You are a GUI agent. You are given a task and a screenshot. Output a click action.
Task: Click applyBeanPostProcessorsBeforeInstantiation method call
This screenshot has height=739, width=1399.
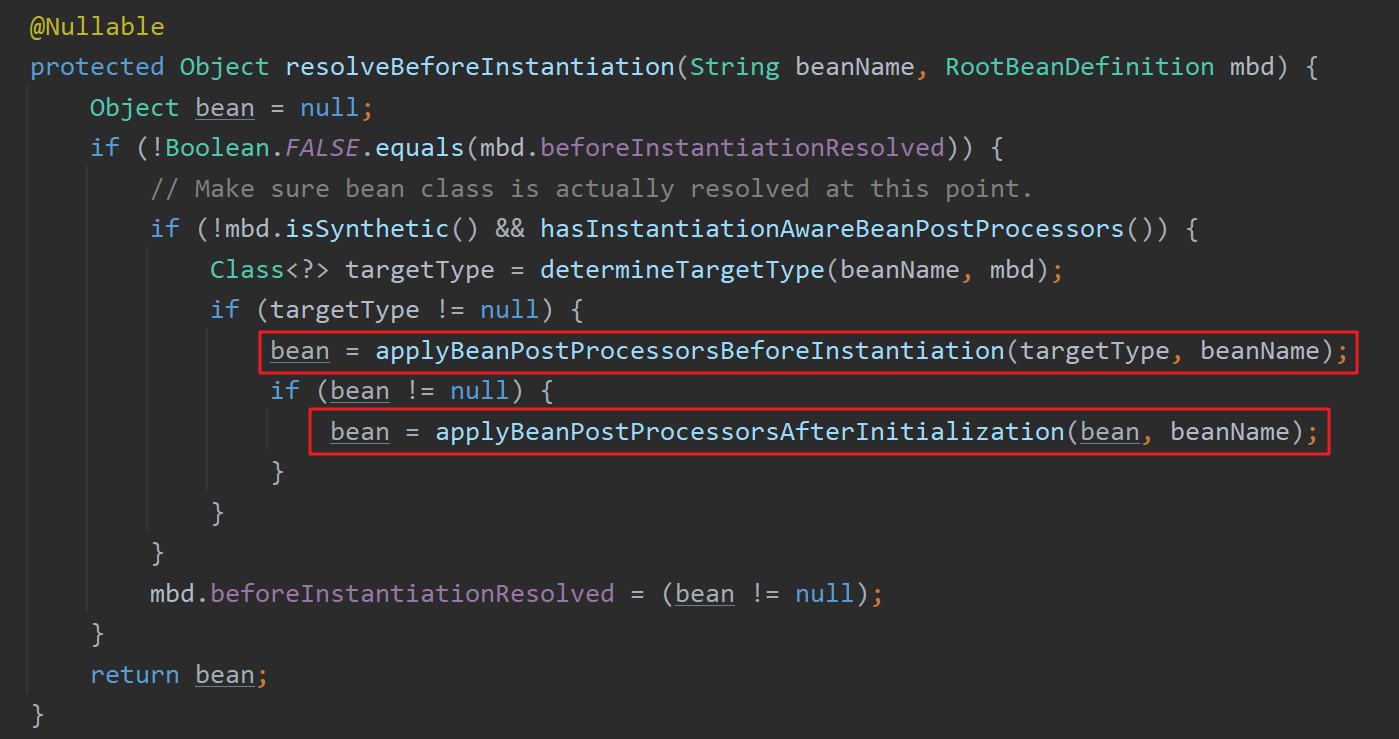pos(690,351)
